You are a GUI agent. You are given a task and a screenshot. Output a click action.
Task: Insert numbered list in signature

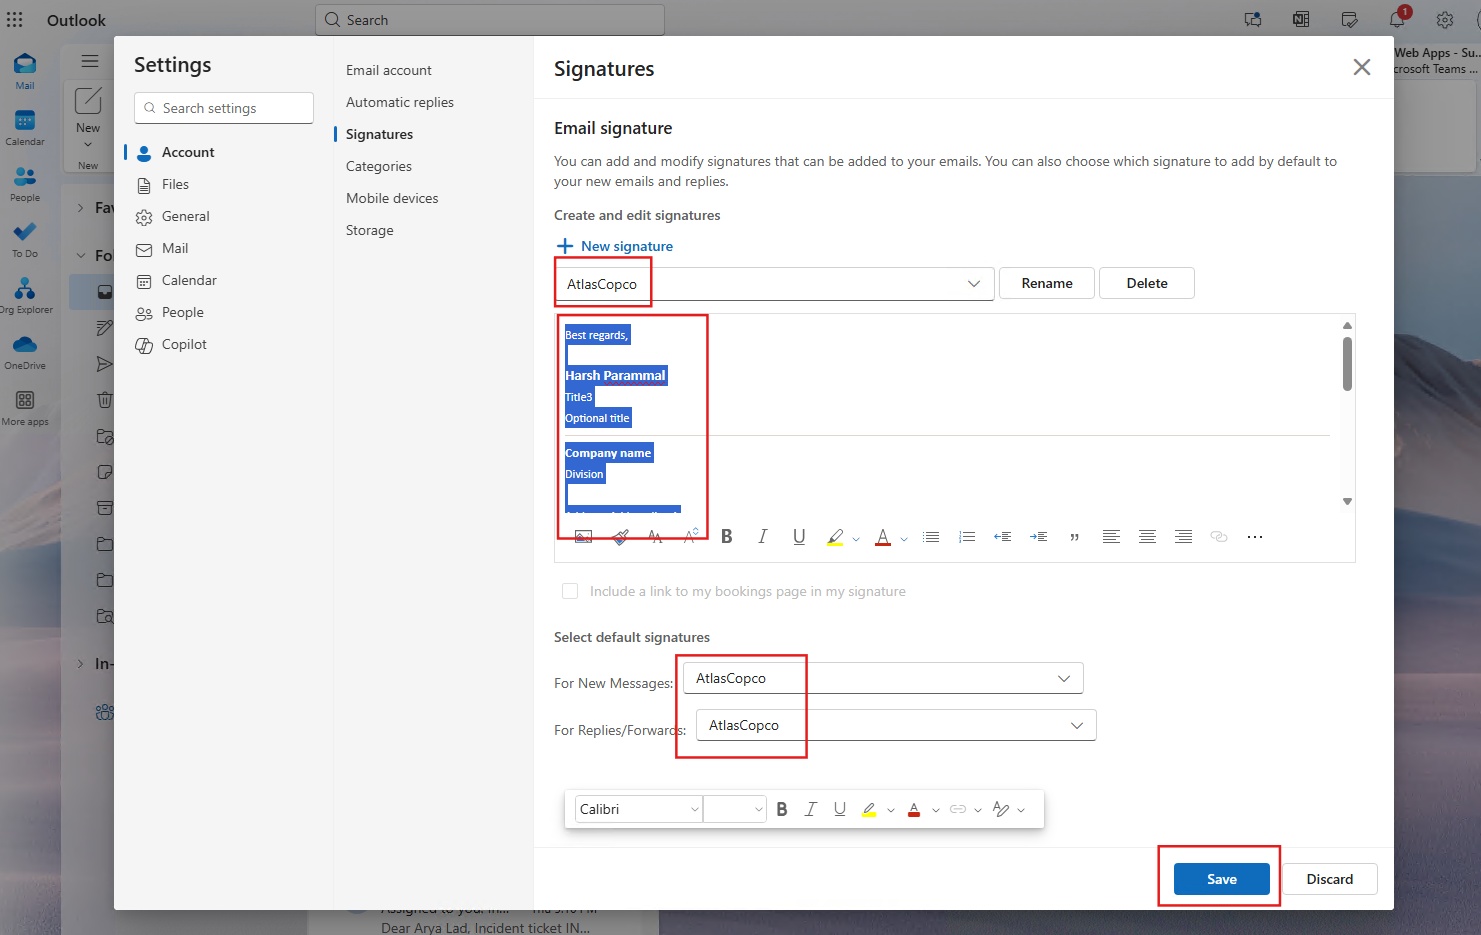967,537
